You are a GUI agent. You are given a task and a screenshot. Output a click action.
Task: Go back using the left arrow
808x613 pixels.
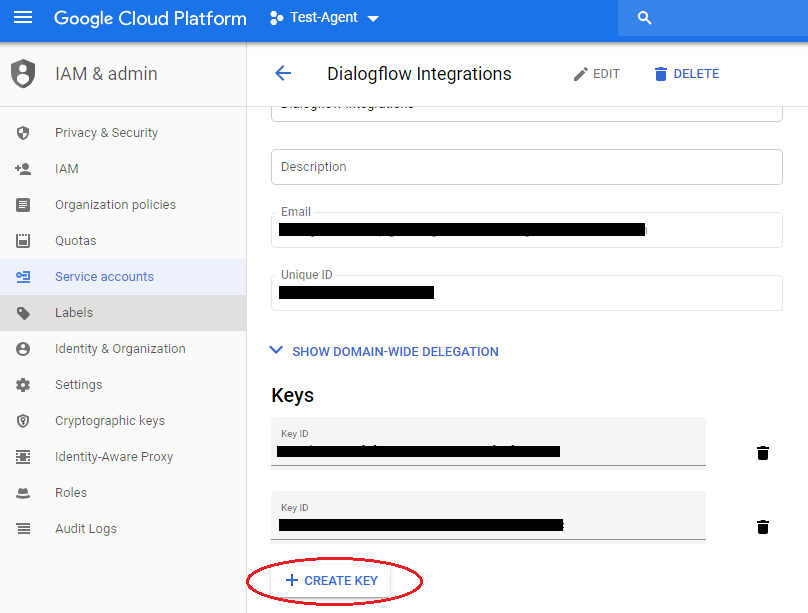[283, 73]
